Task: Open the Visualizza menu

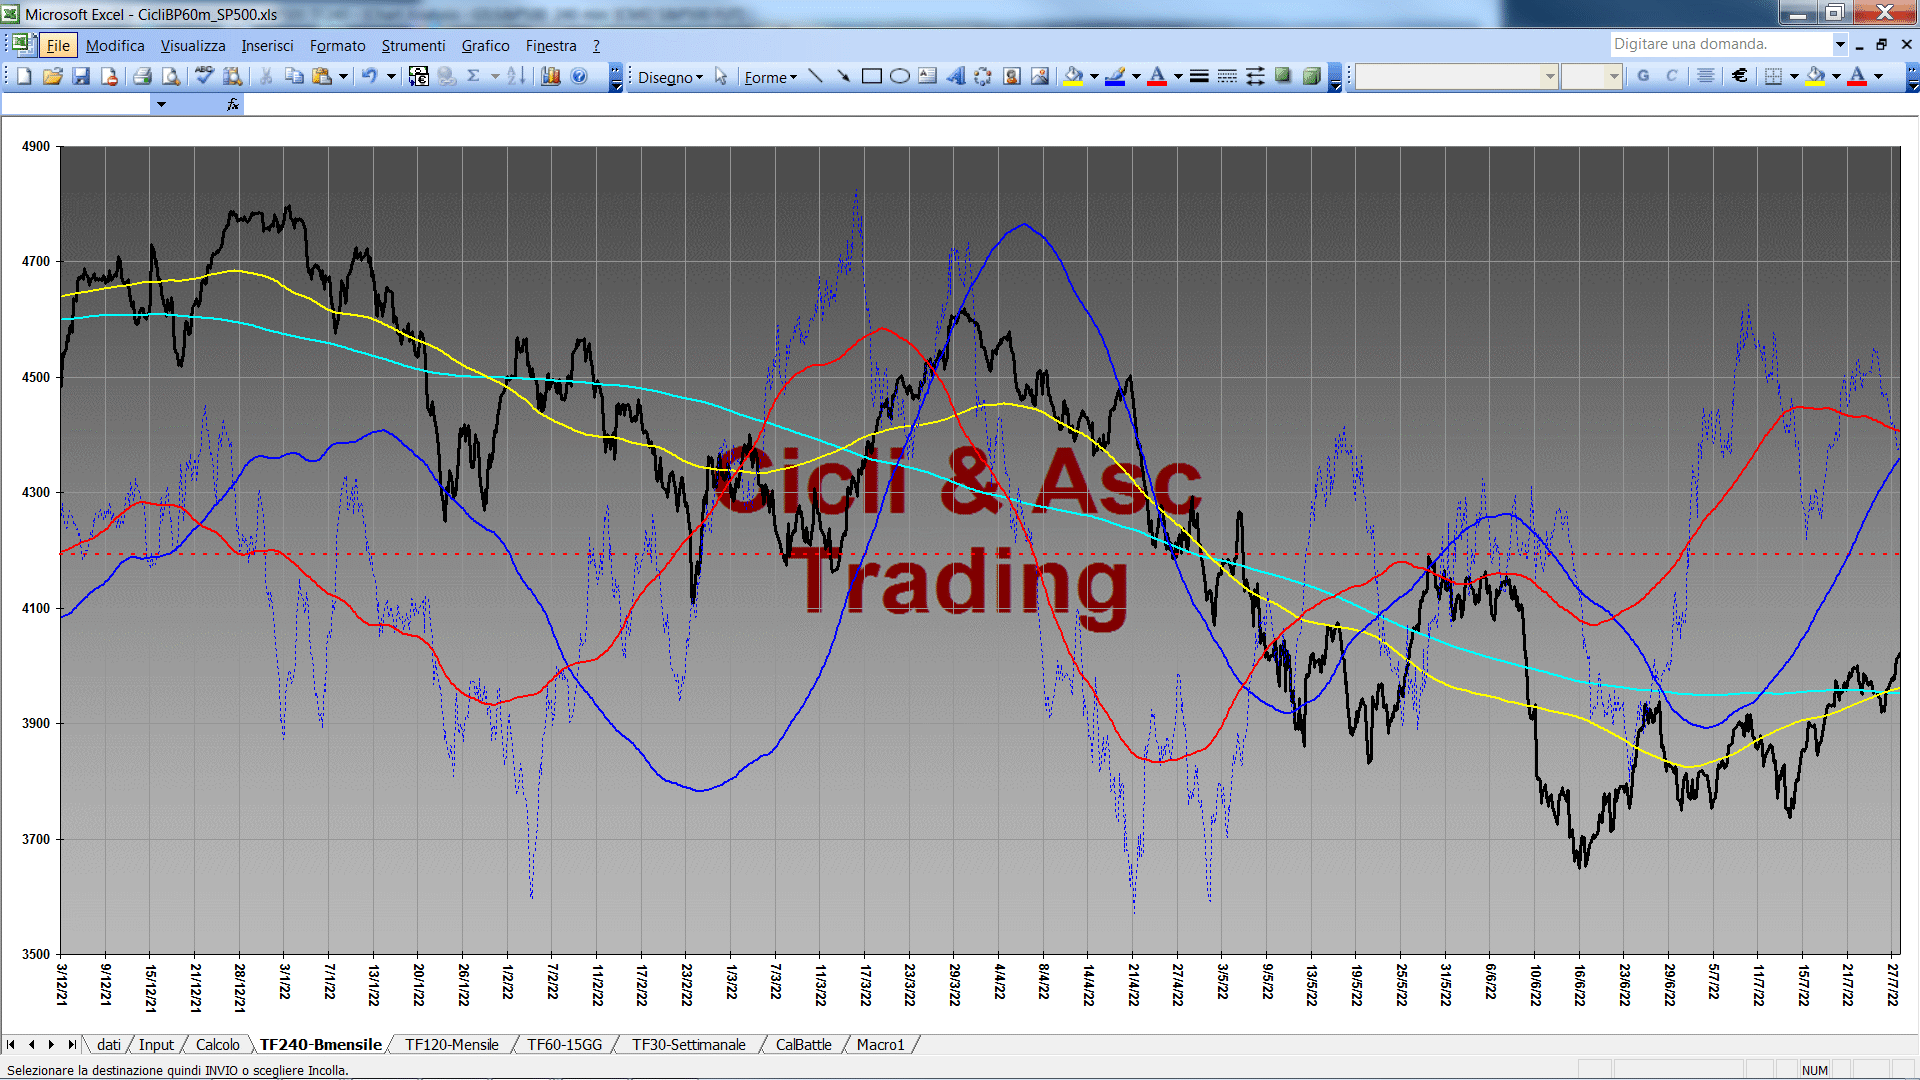Action: coord(193,46)
